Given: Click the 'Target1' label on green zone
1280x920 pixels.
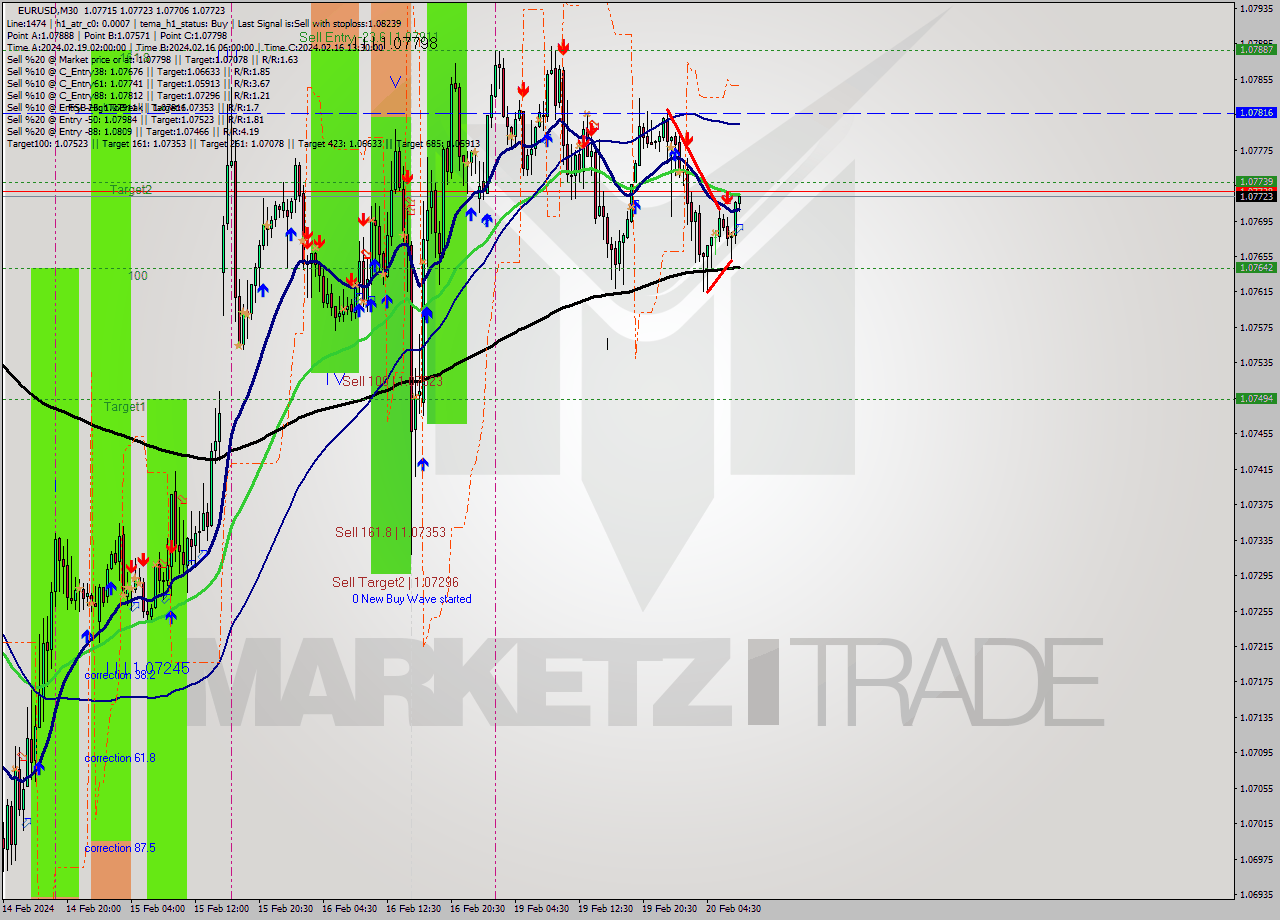Looking at the screenshot, I should pyautogui.click(x=125, y=406).
